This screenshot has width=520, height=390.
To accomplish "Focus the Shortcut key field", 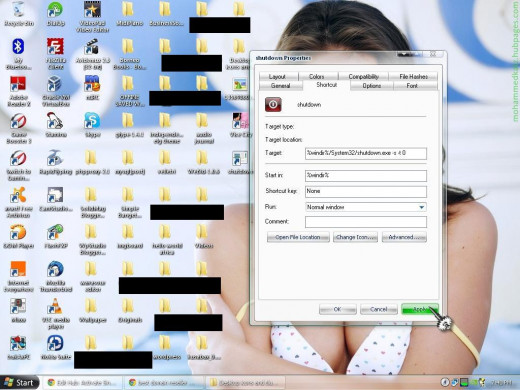I will [366, 191].
